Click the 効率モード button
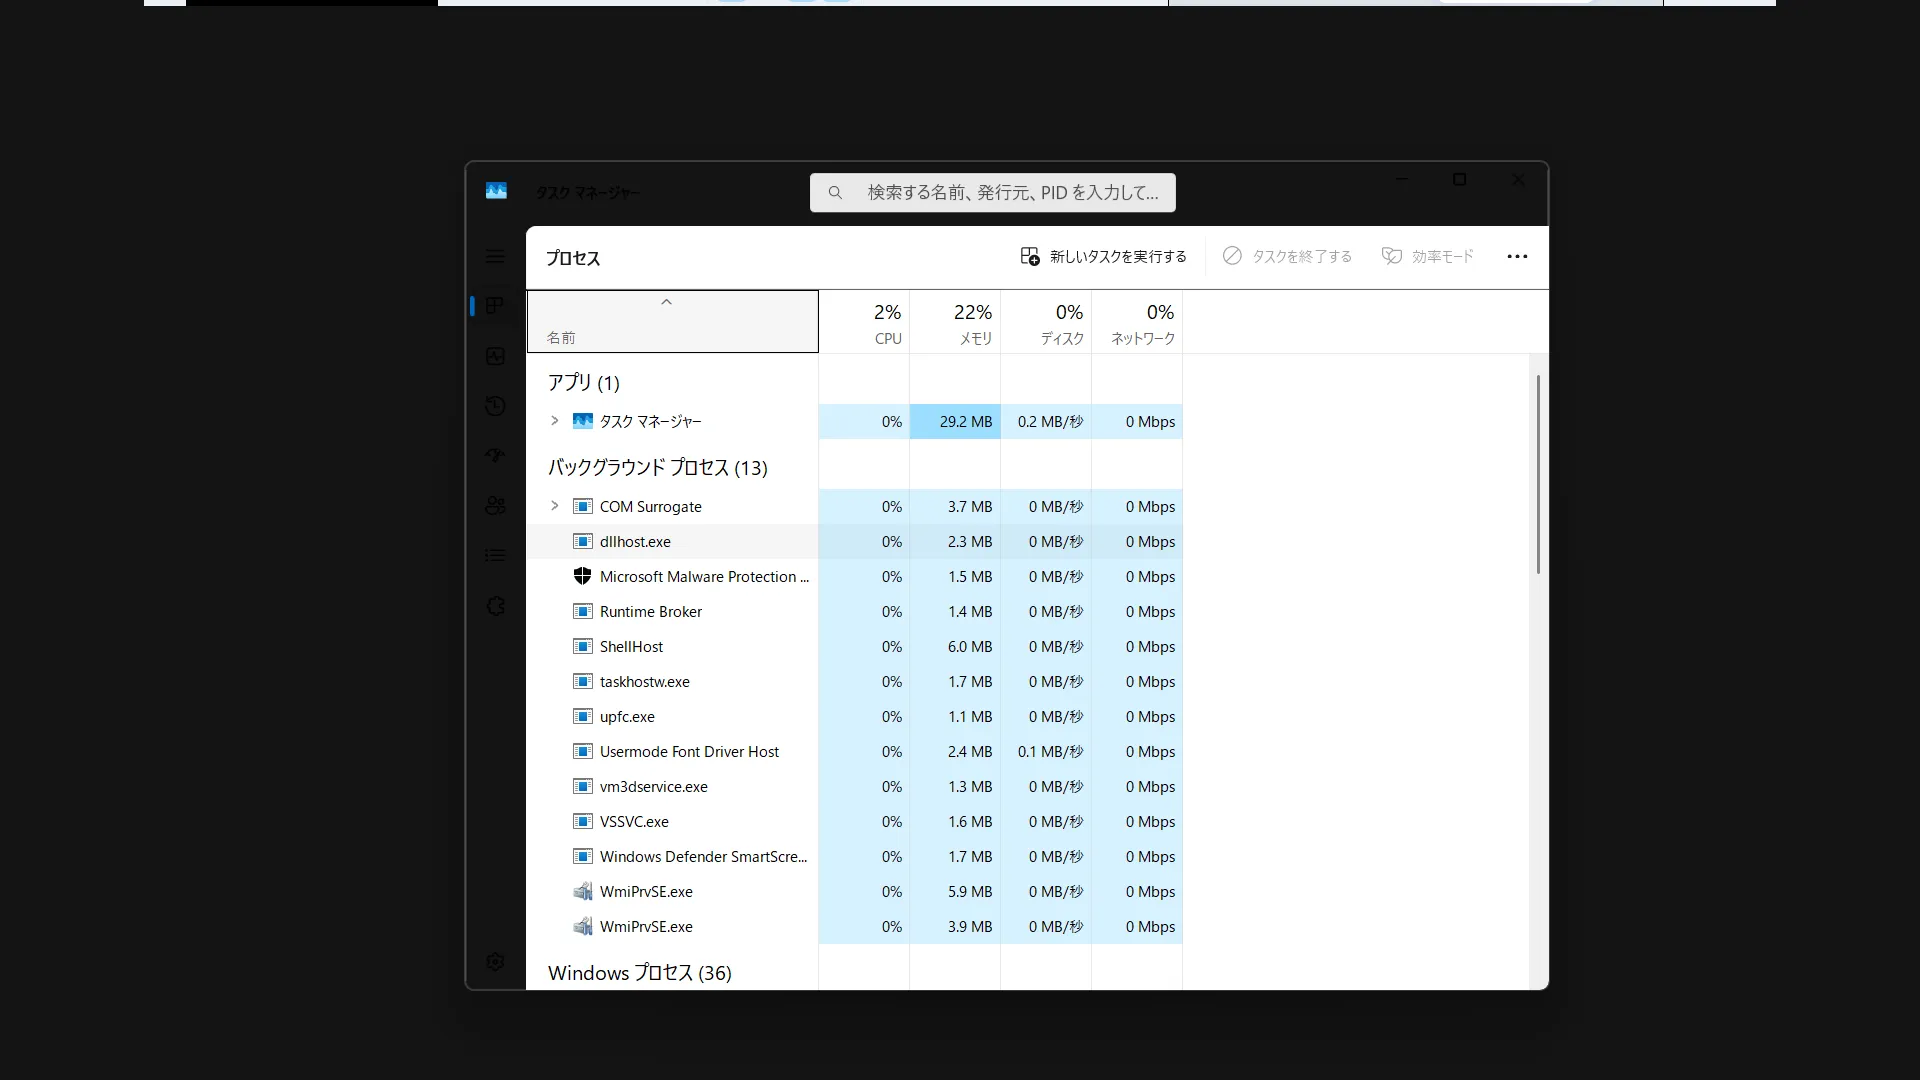The width and height of the screenshot is (1920, 1080). click(1427, 257)
